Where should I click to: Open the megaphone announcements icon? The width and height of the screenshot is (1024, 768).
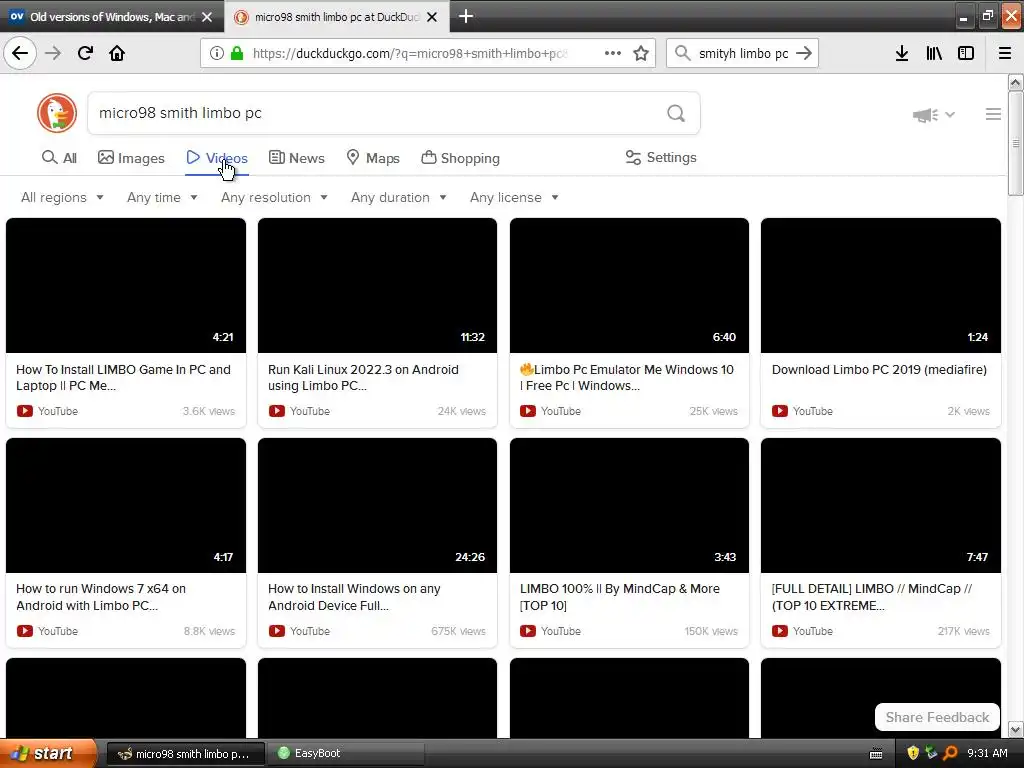coord(925,115)
